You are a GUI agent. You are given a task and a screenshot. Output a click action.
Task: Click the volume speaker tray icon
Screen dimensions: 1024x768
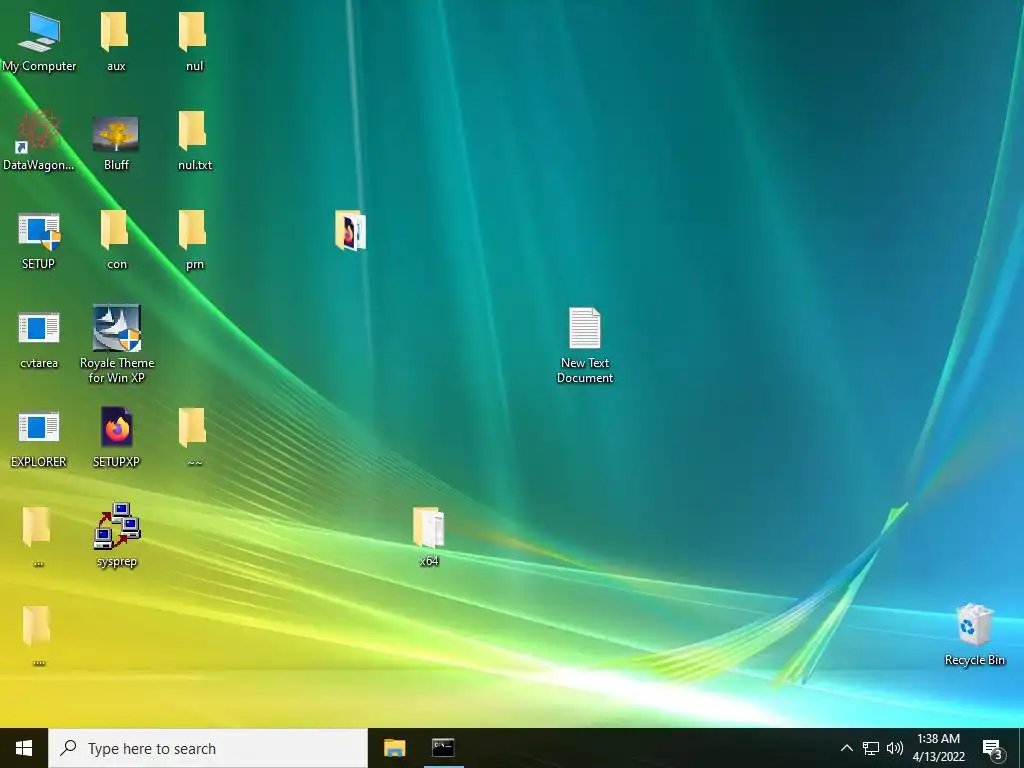(x=894, y=748)
